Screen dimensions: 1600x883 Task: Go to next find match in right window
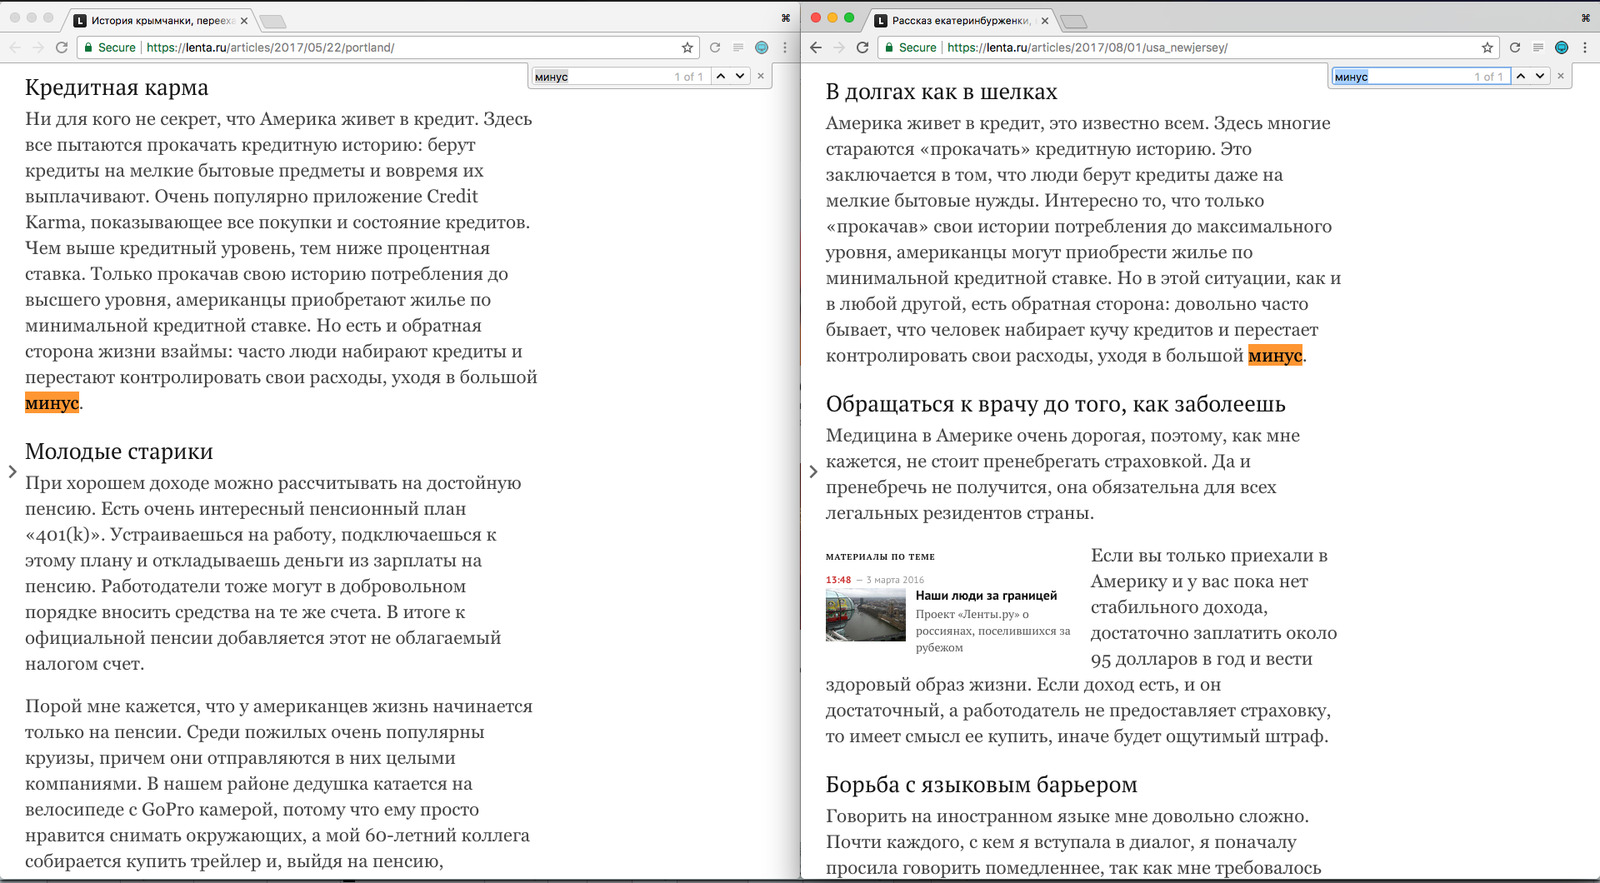1540,76
